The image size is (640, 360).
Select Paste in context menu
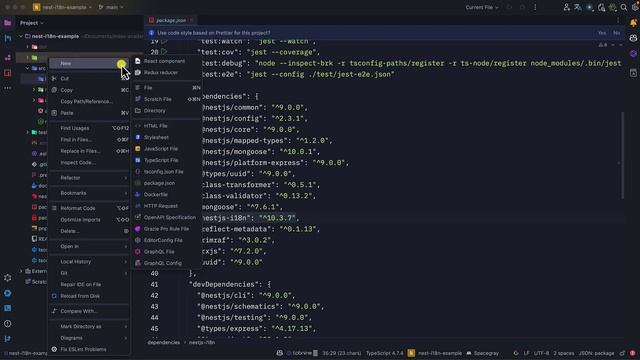pyautogui.click(x=89, y=113)
